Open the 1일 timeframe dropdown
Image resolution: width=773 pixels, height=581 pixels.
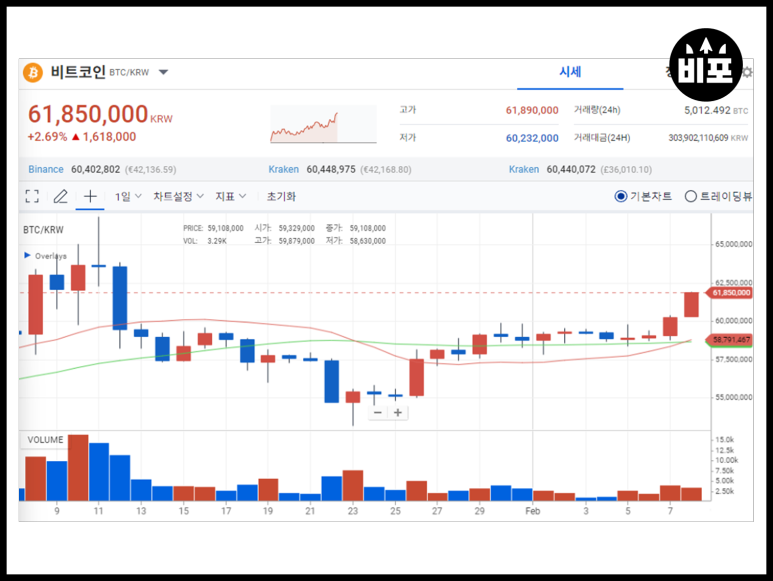128,197
